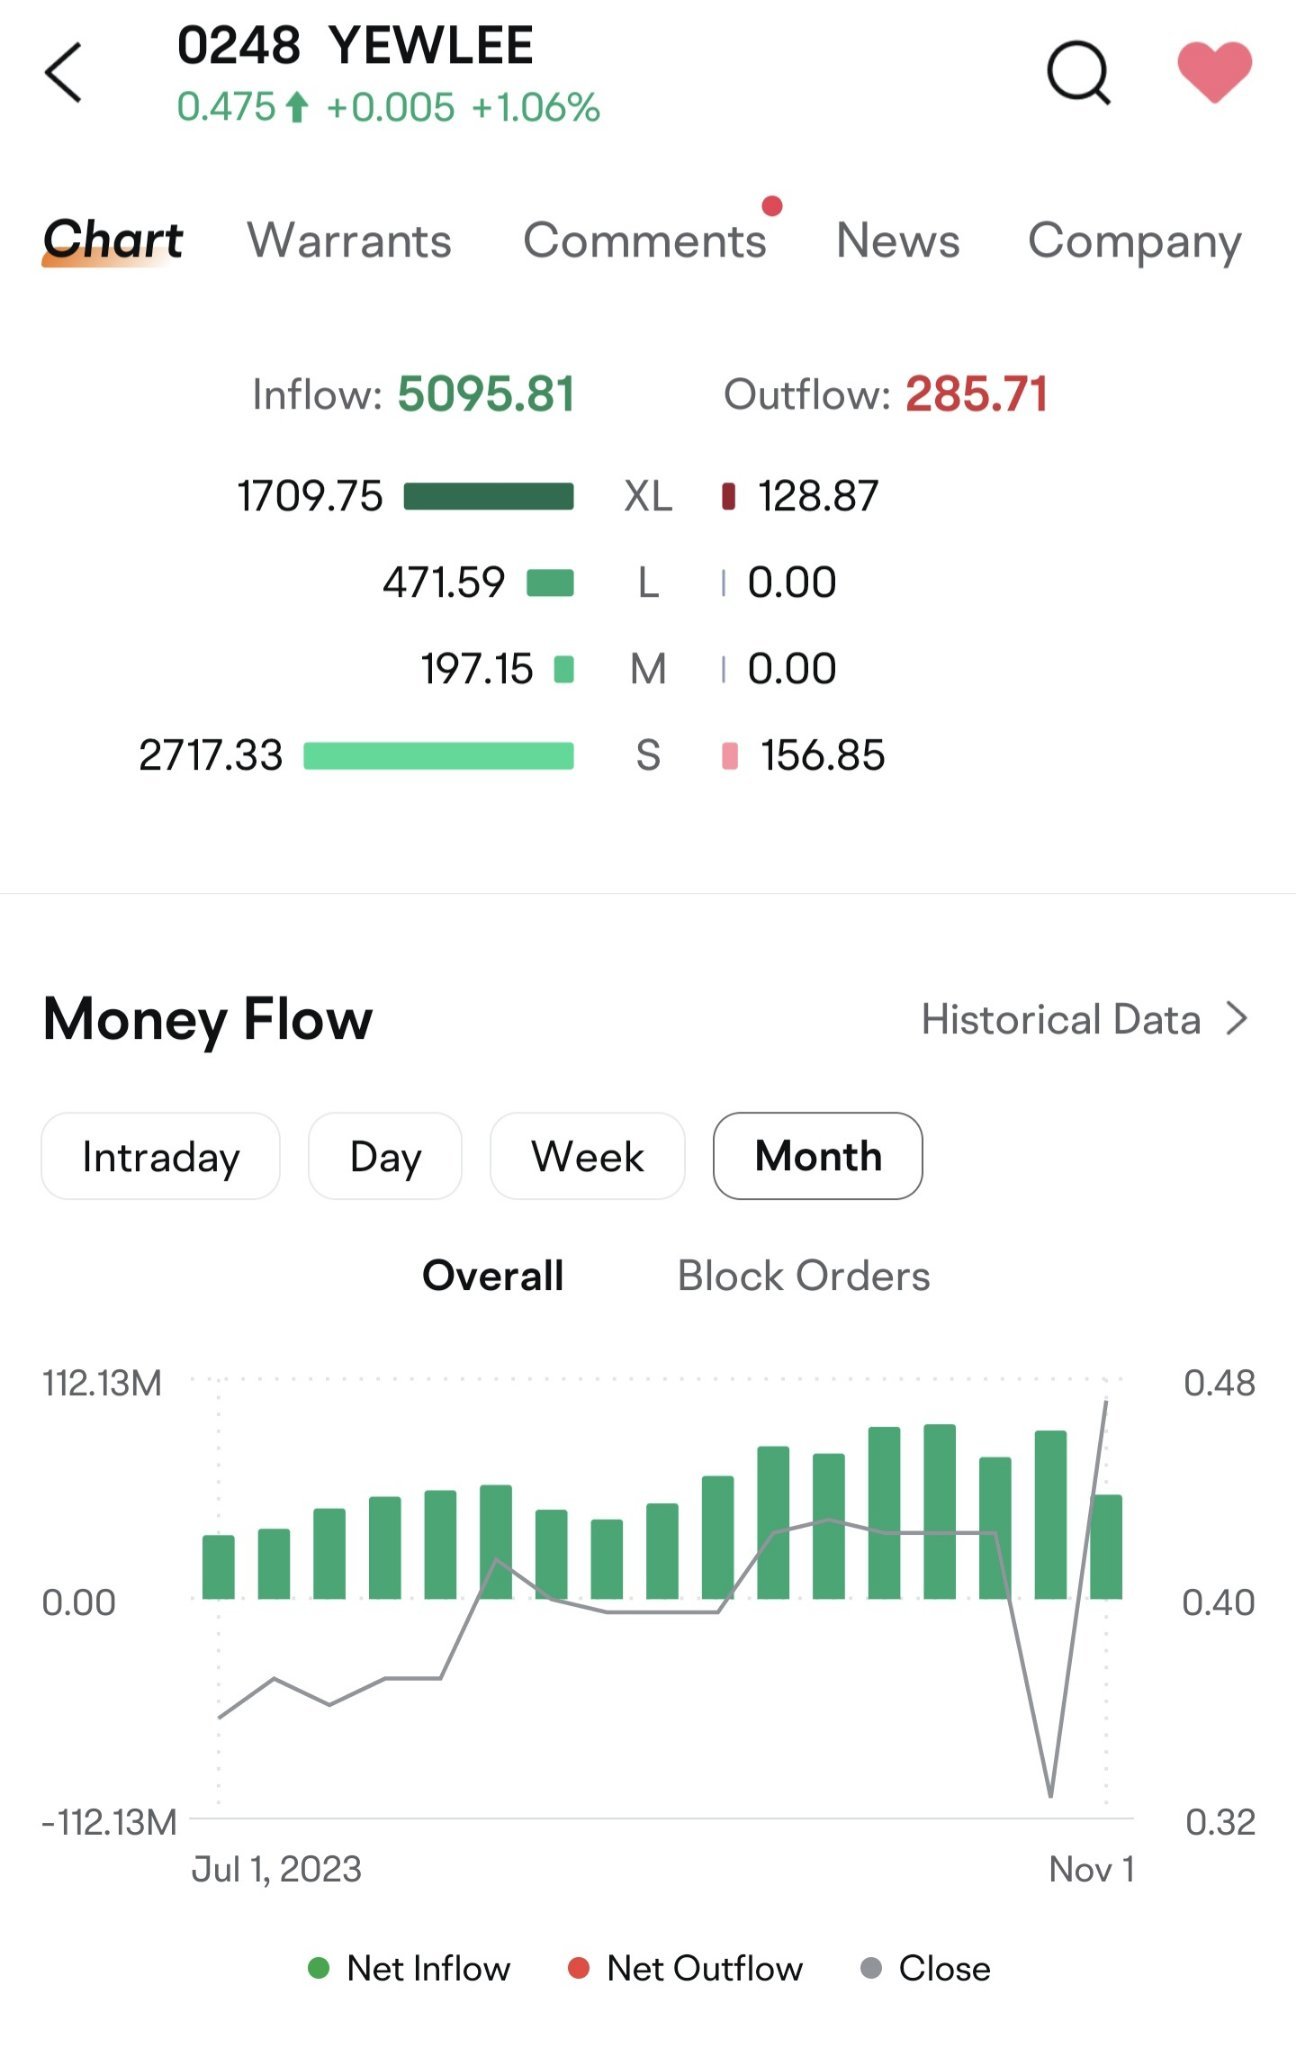Tap the Money Flow heading
1296x2048 pixels.
[x=208, y=1020]
